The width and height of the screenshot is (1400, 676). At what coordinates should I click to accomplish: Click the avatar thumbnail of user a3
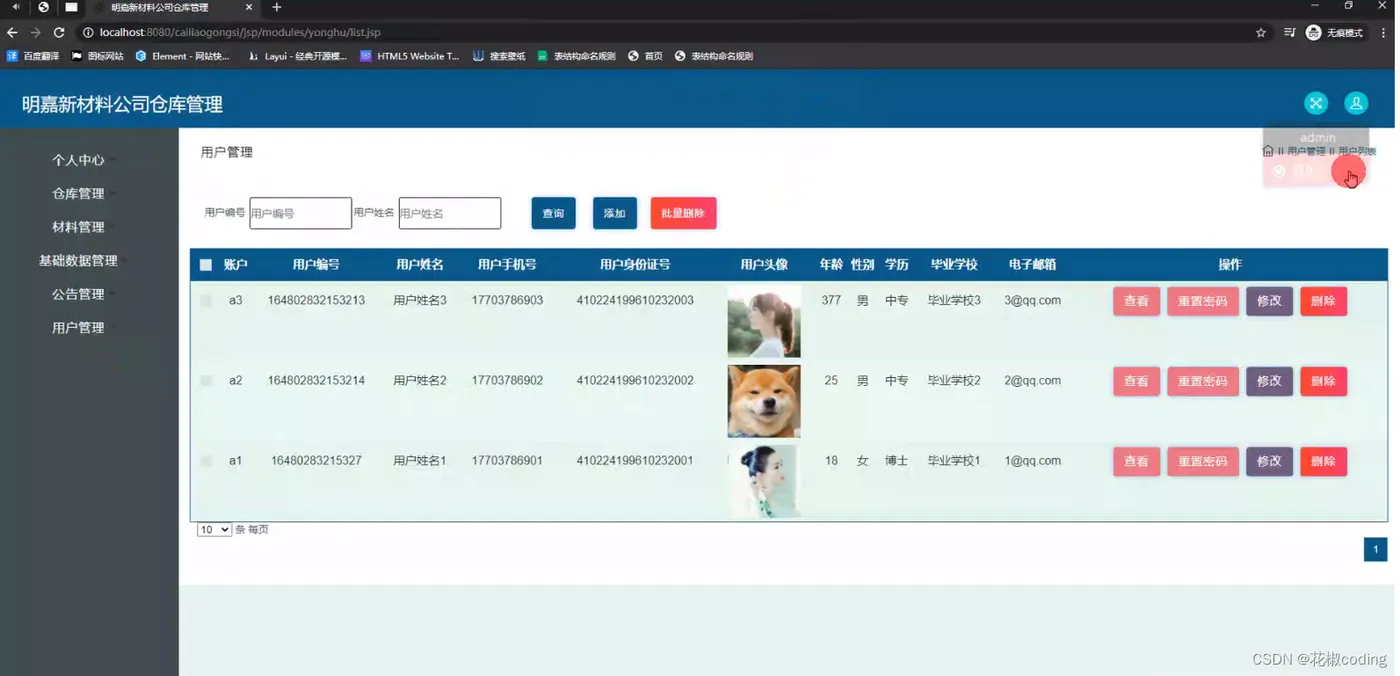pos(764,321)
